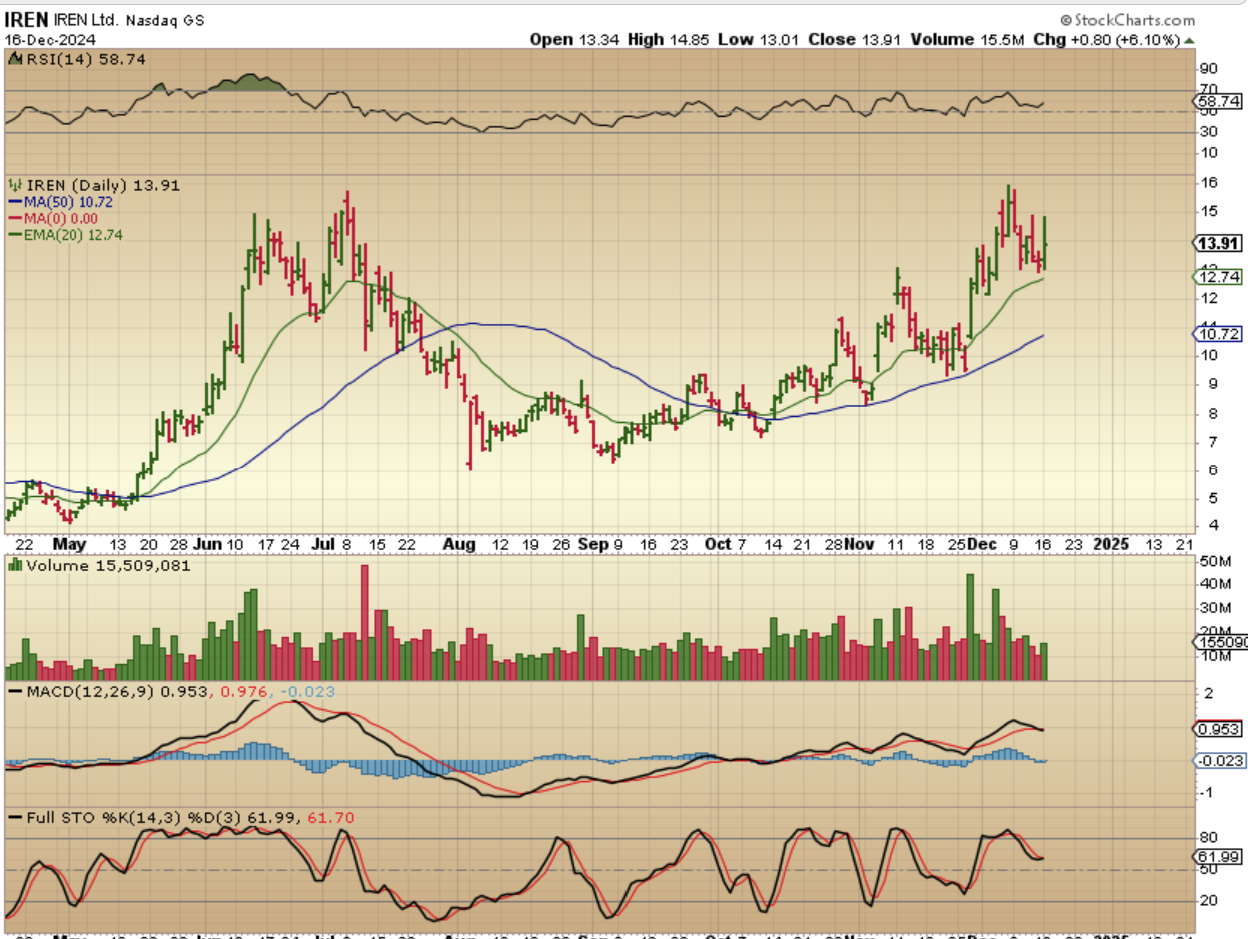This screenshot has height=939, width=1248.
Task: Open the StockCharts.com watermark link
Action: tap(1127, 19)
